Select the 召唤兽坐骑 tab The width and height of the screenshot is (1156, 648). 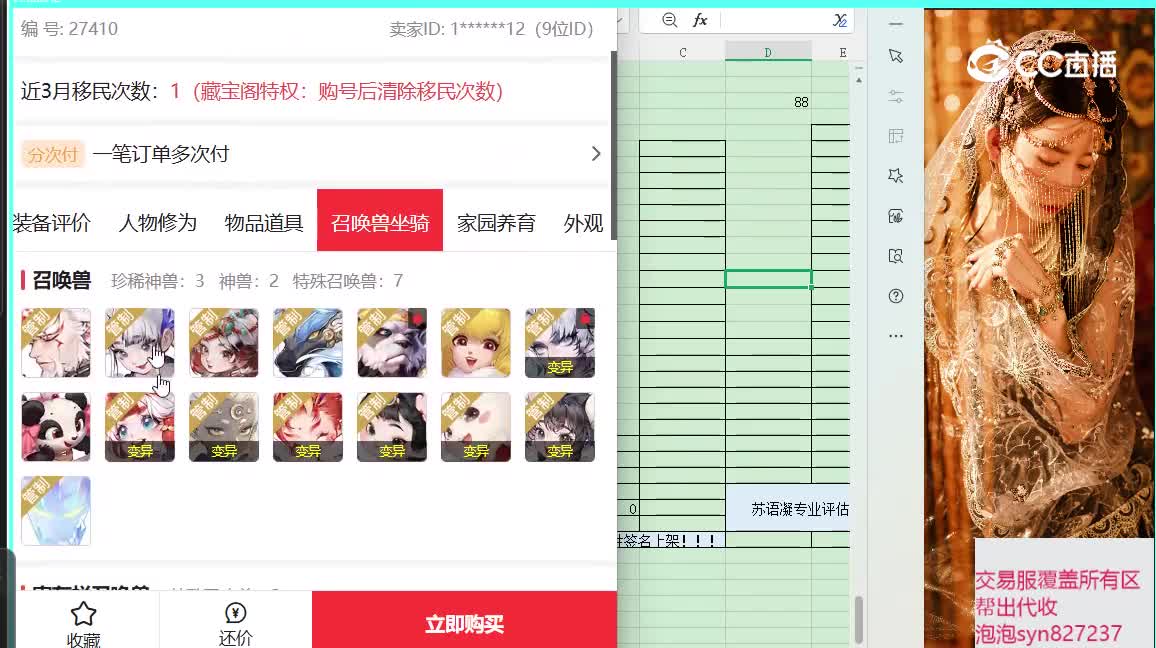380,220
